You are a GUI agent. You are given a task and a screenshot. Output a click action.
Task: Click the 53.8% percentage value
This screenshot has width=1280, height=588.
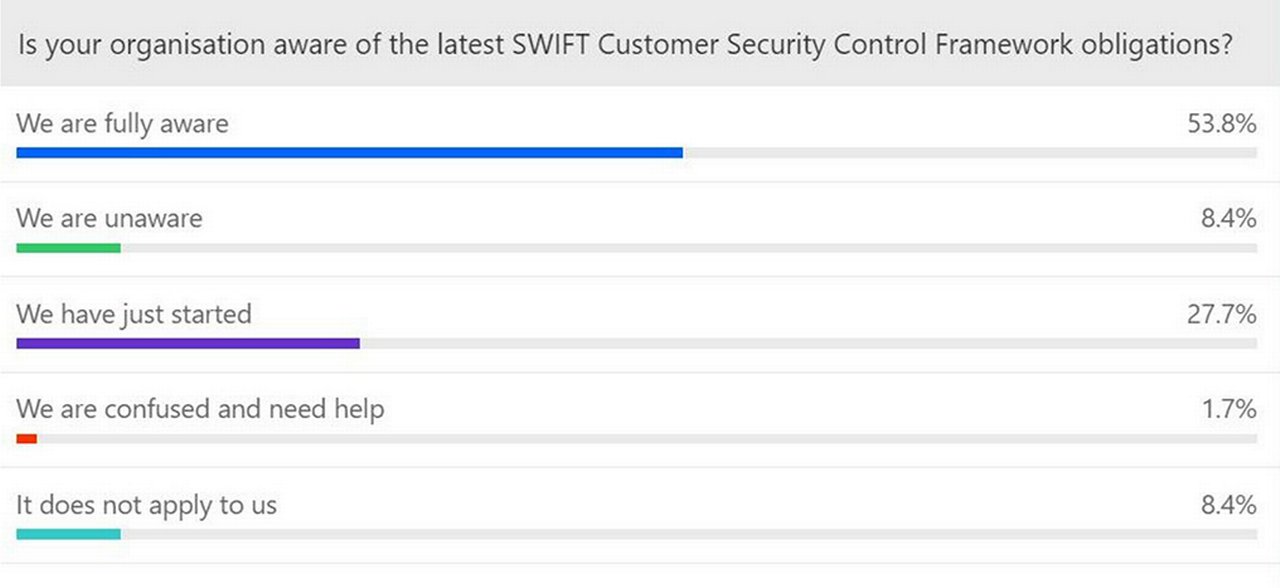1219,124
